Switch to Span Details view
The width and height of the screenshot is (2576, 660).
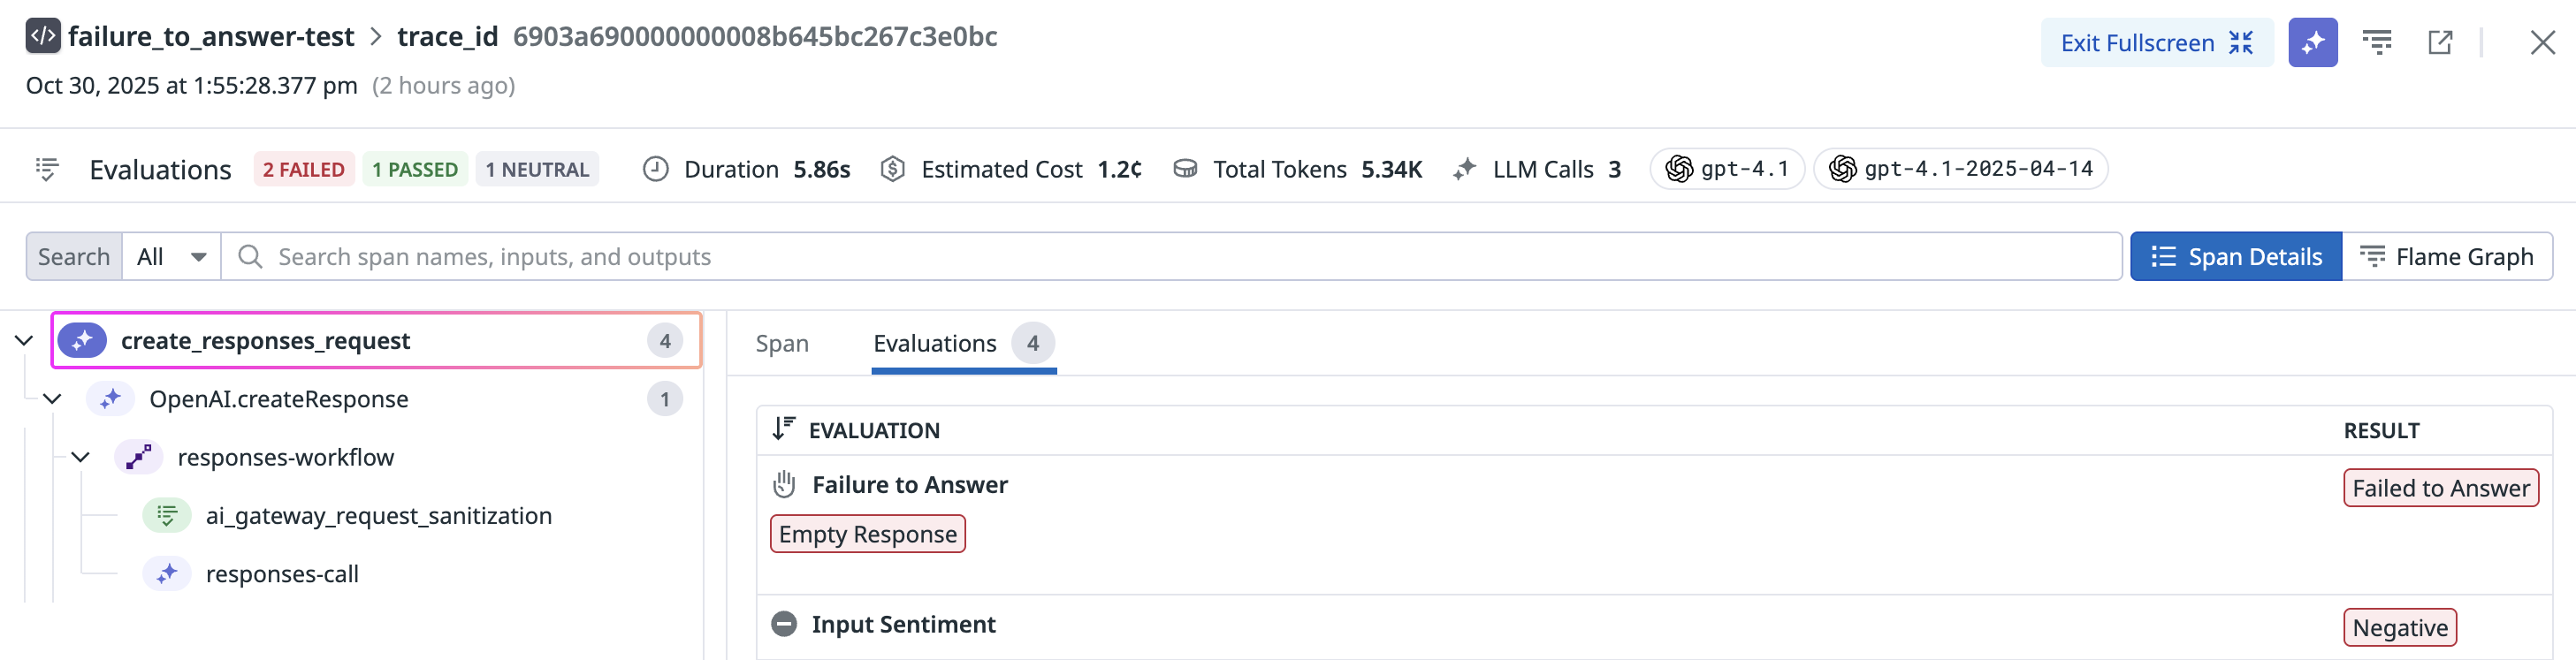click(x=2235, y=257)
